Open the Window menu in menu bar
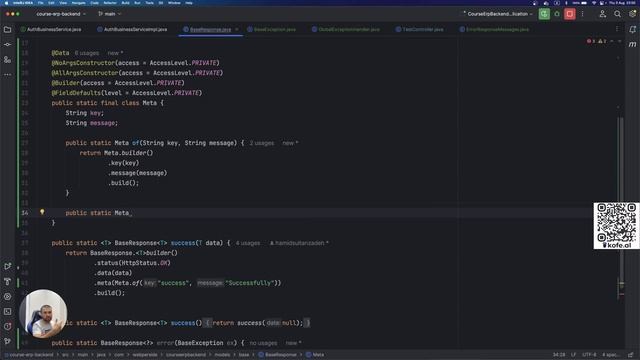The width and height of the screenshot is (640, 360). pyautogui.click(x=174, y=3)
